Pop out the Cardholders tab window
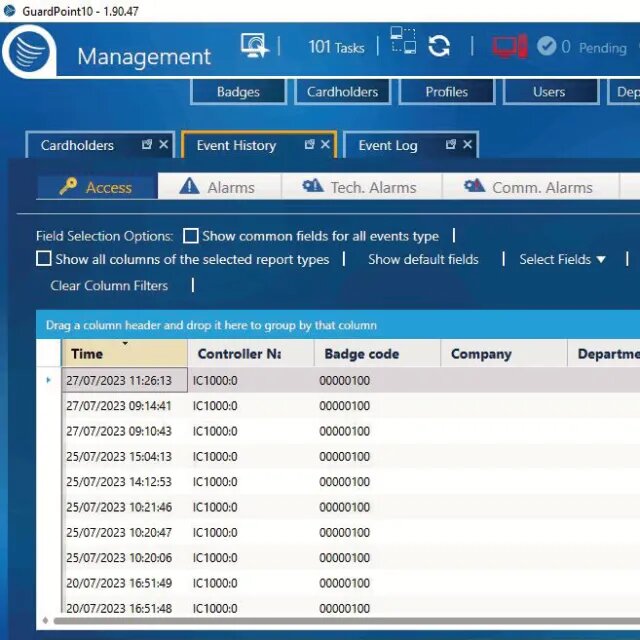 coord(147,144)
